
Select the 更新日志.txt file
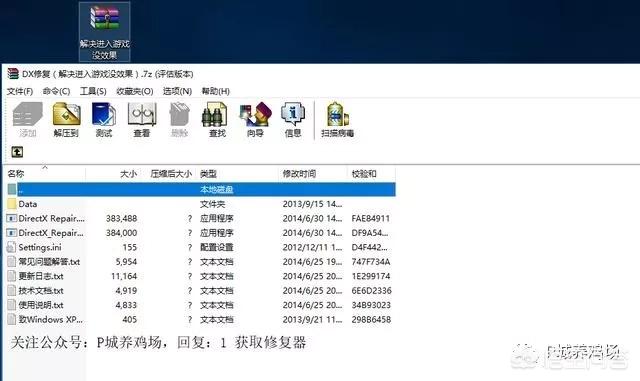point(200,276)
